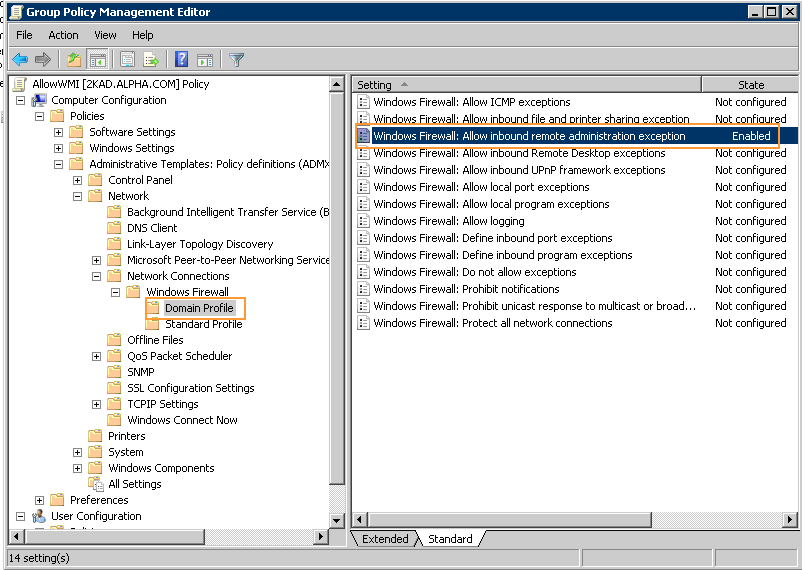Click the Back arrow toolbar icon
This screenshot has height=570, width=802.
[20, 60]
